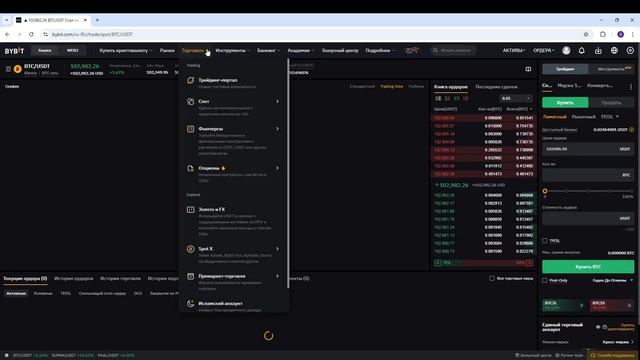Expand the Опционы submenu arrow
Screen dimensions: 640x360
pos(278,168)
